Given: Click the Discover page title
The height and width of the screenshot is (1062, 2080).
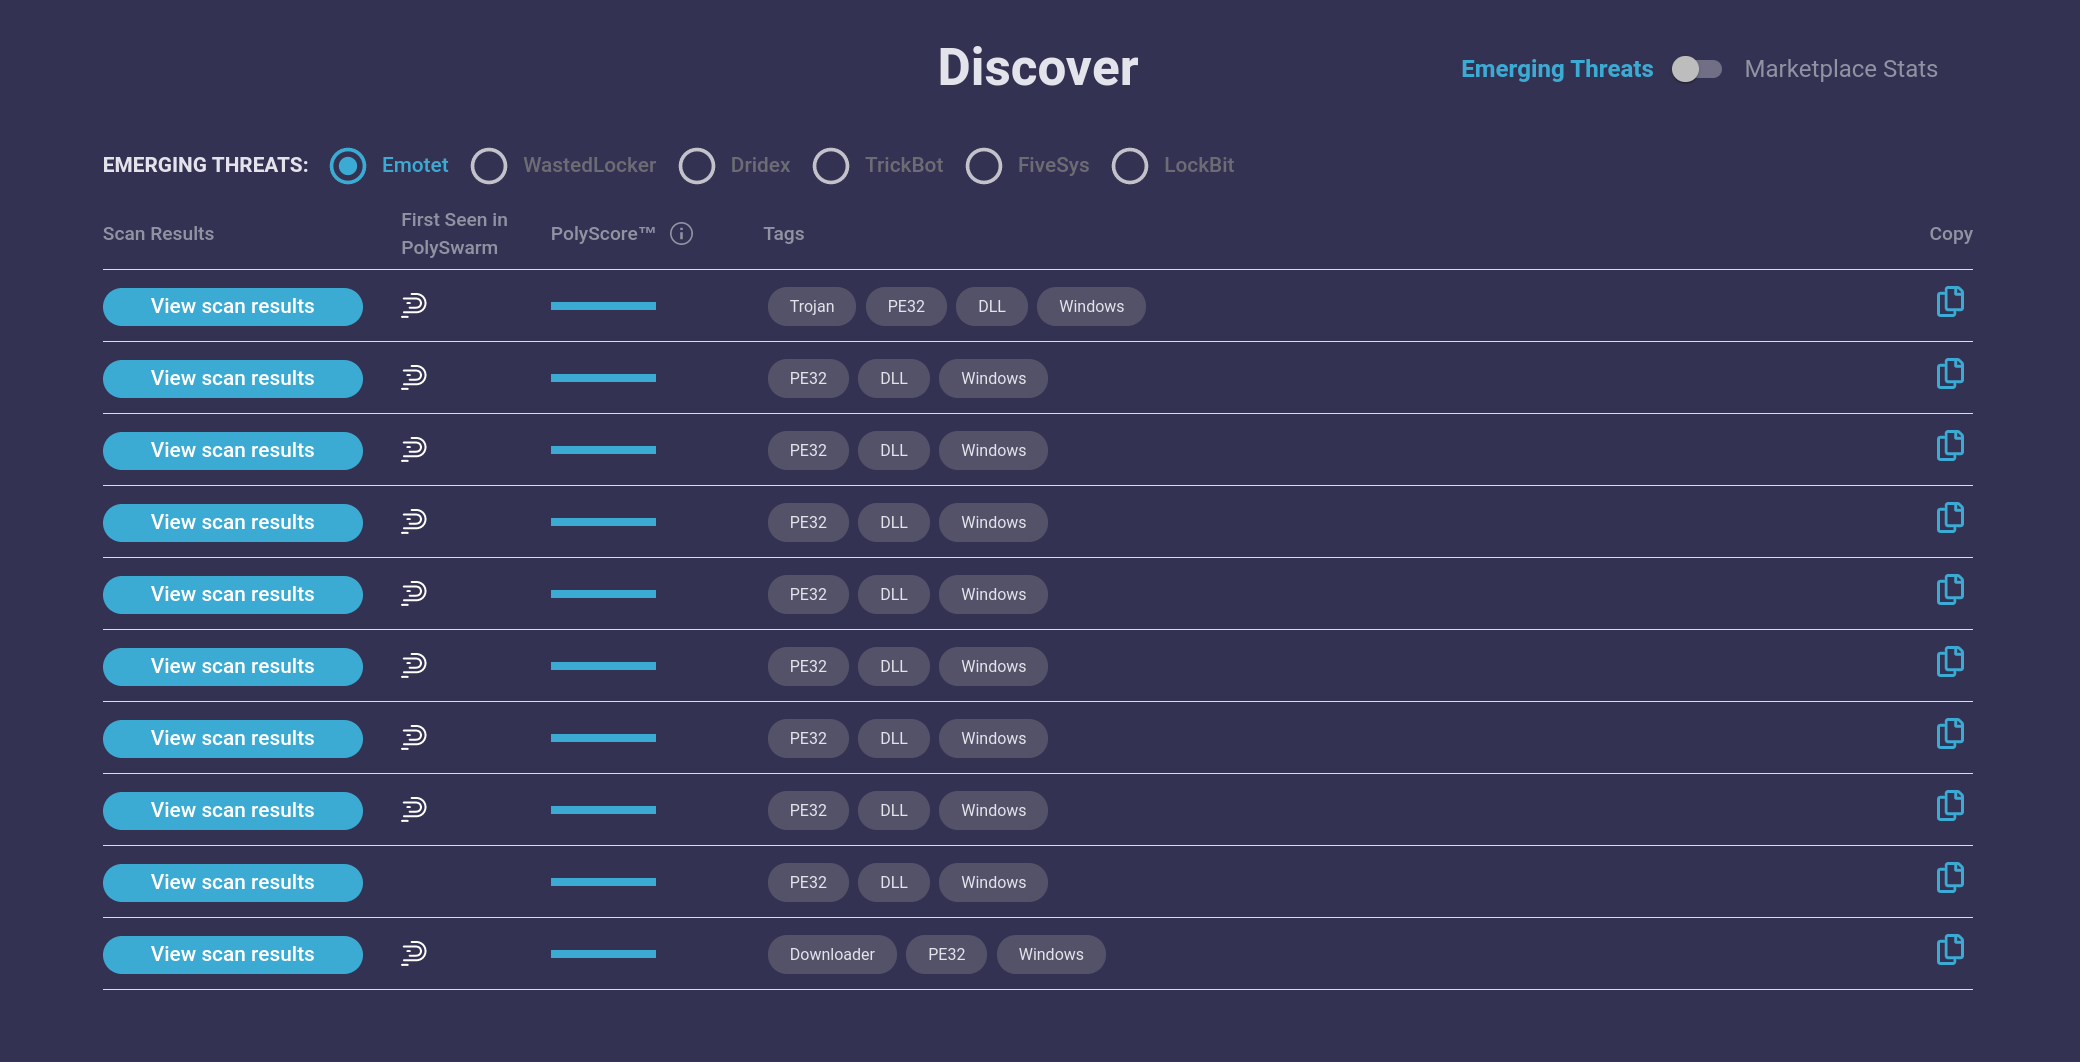Looking at the screenshot, I should (1038, 68).
